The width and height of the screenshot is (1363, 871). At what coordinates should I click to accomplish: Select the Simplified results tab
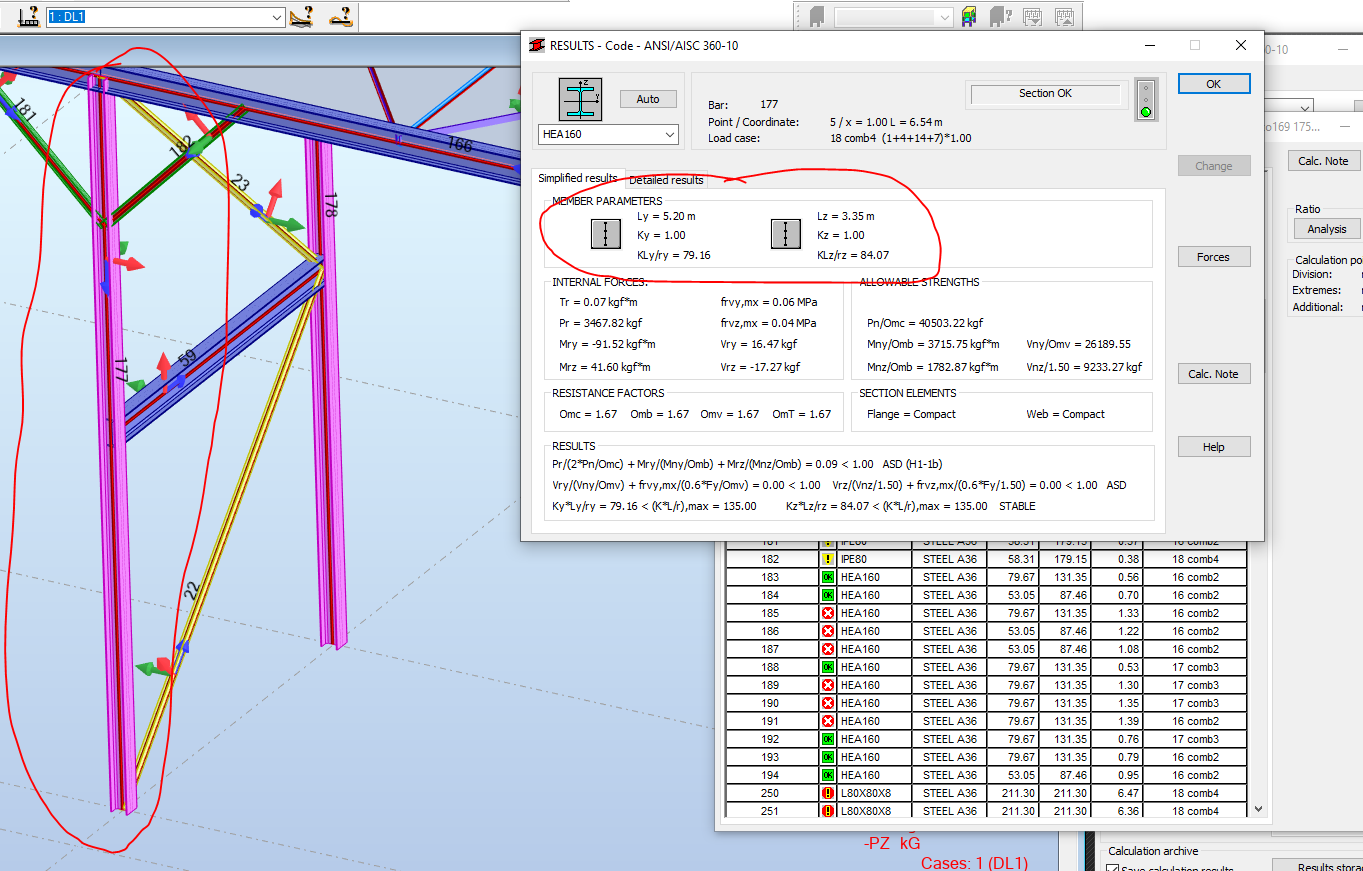click(x=578, y=179)
